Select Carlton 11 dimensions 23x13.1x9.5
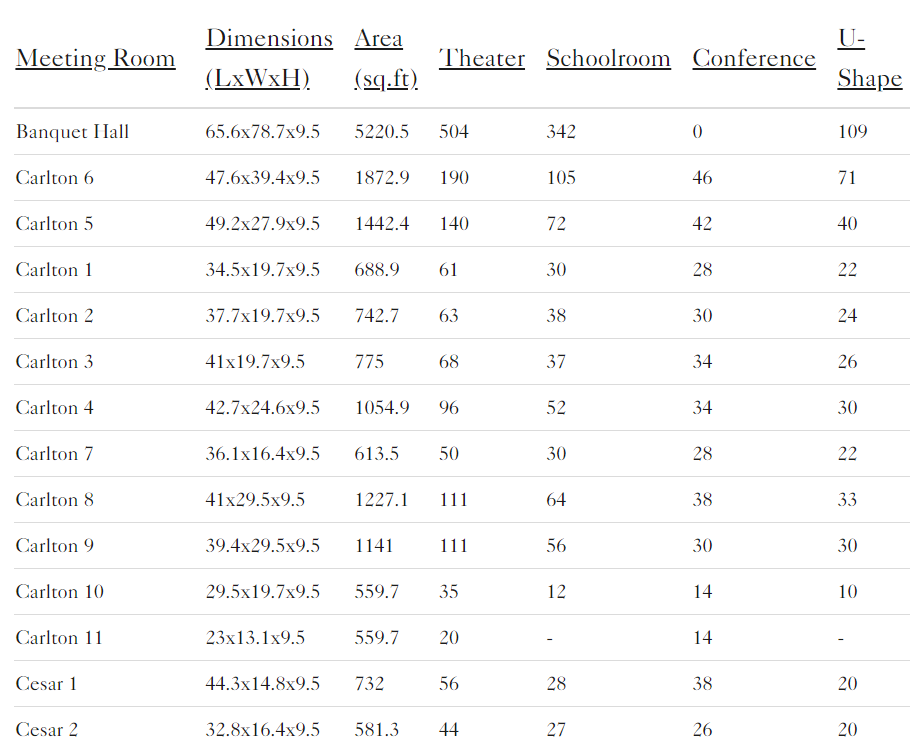This screenshot has width=910, height=742. [255, 638]
